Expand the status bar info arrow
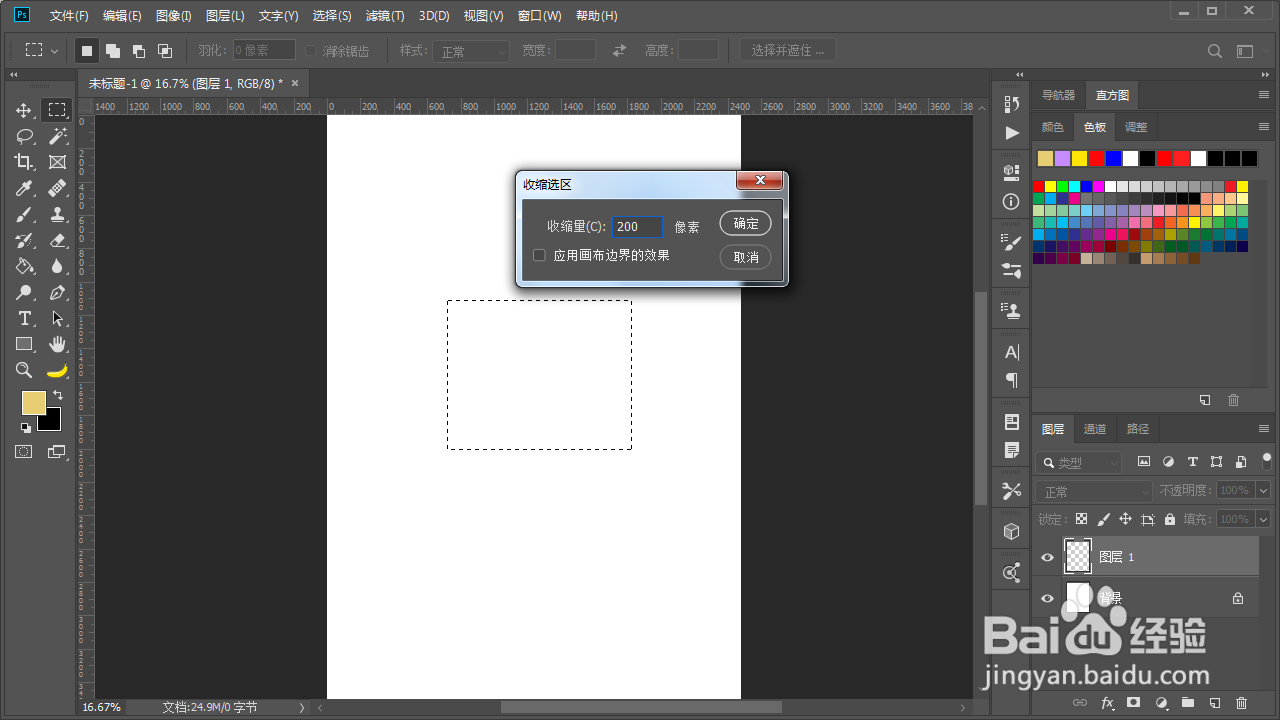The width and height of the screenshot is (1280, 720). [302, 707]
